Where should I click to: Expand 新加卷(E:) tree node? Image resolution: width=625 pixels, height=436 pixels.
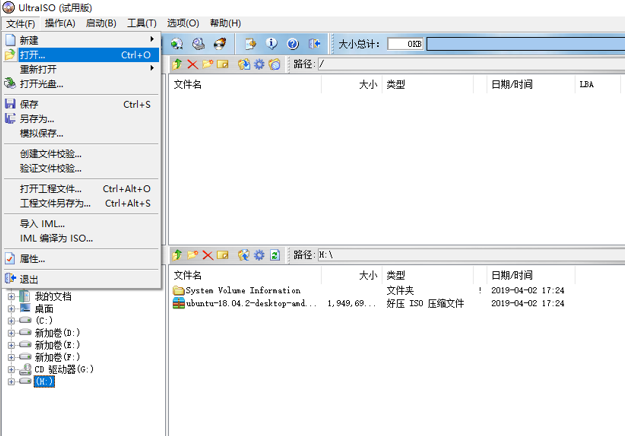(11, 345)
